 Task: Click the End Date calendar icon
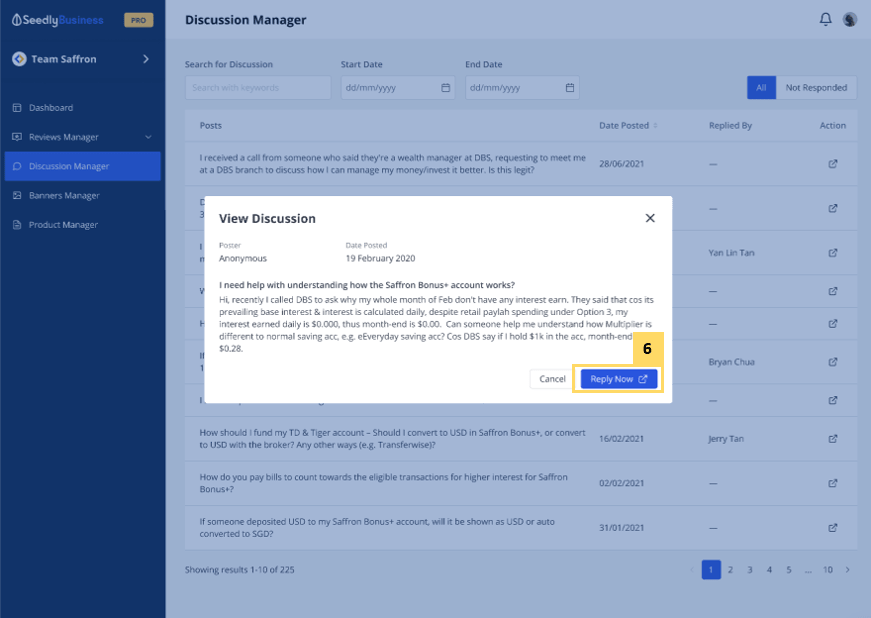click(570, 88)
